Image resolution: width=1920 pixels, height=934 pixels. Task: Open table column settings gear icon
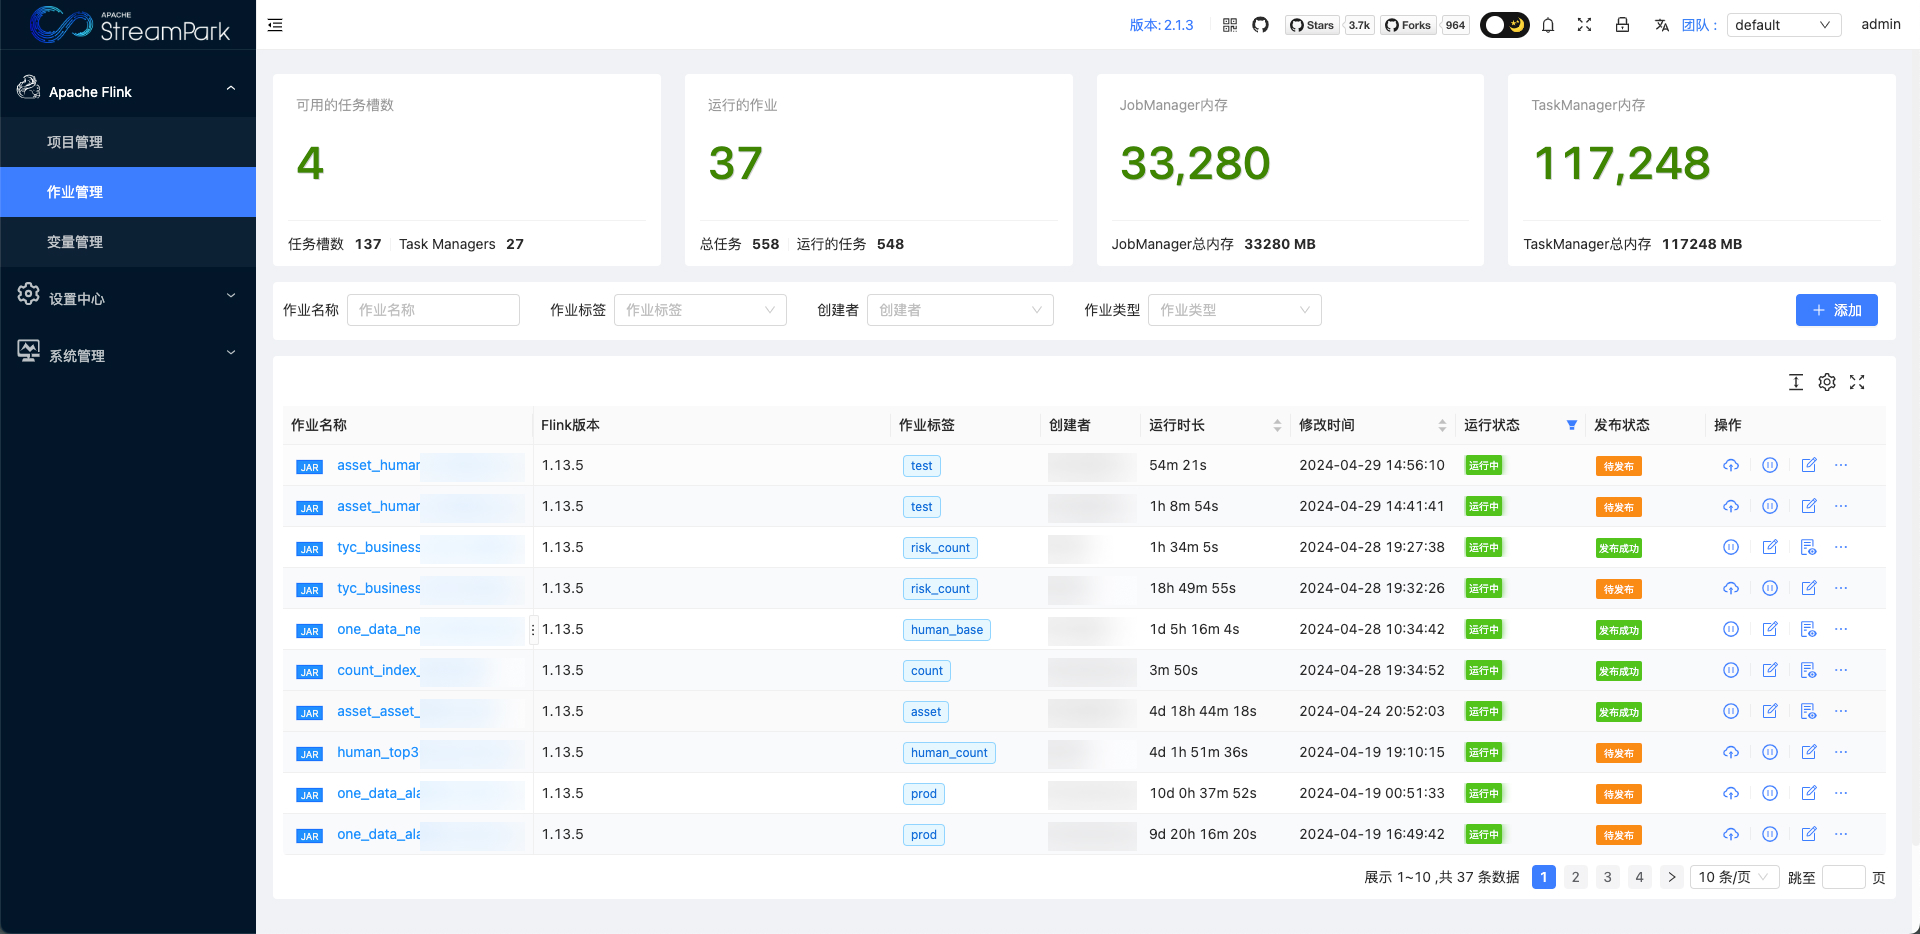point(1826,382)
